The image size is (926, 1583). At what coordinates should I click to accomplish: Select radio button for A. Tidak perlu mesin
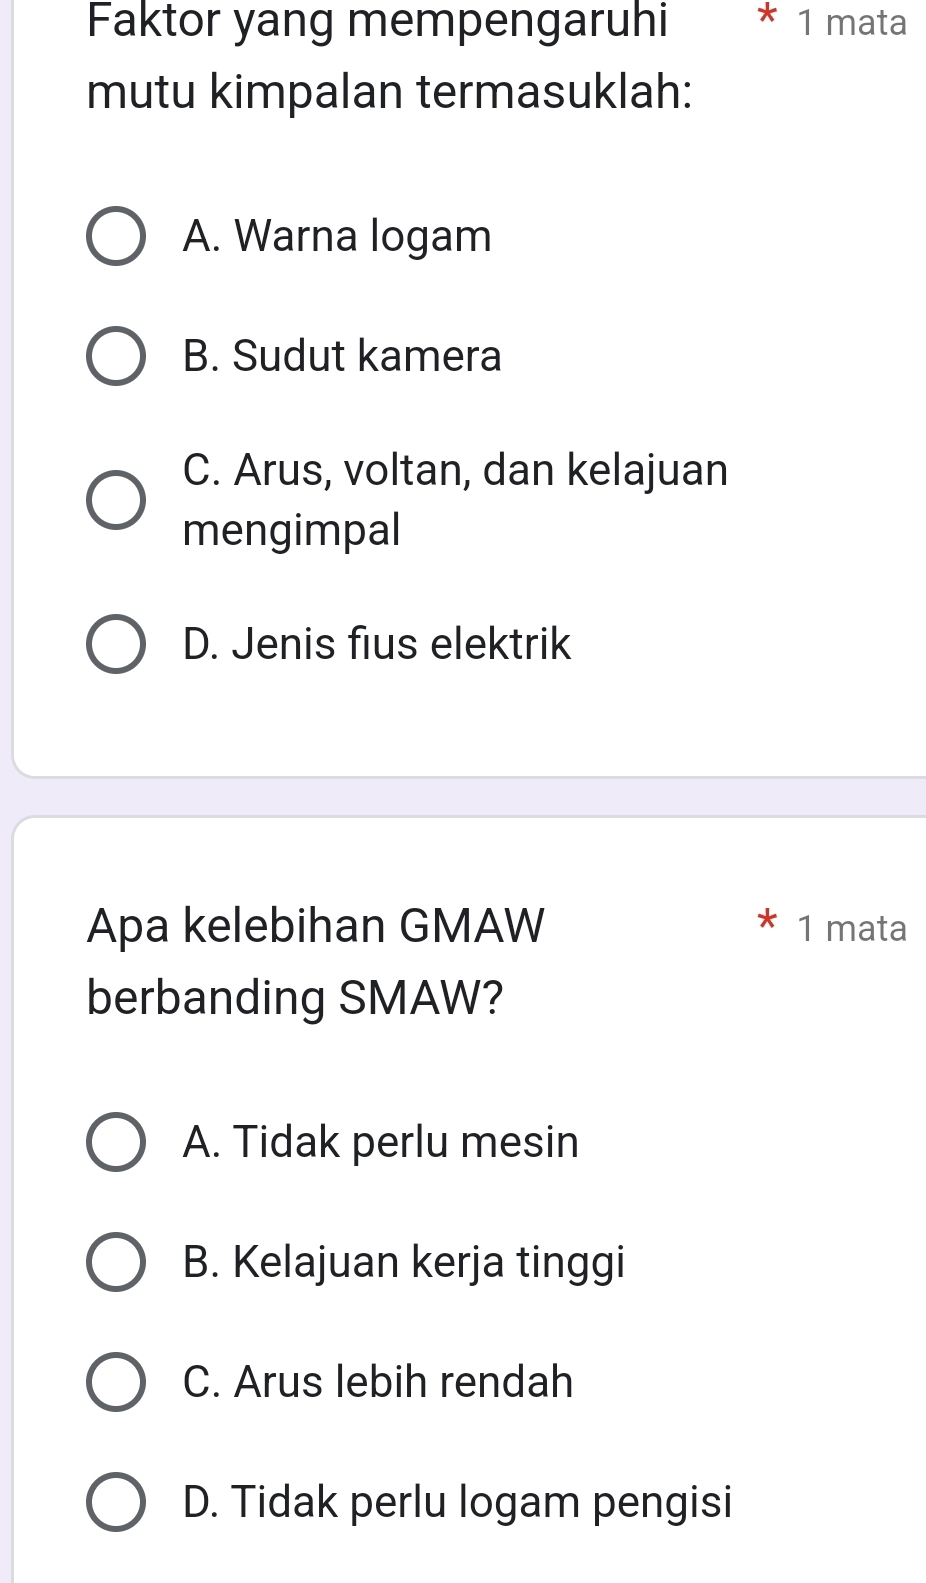click(116, 1141)
